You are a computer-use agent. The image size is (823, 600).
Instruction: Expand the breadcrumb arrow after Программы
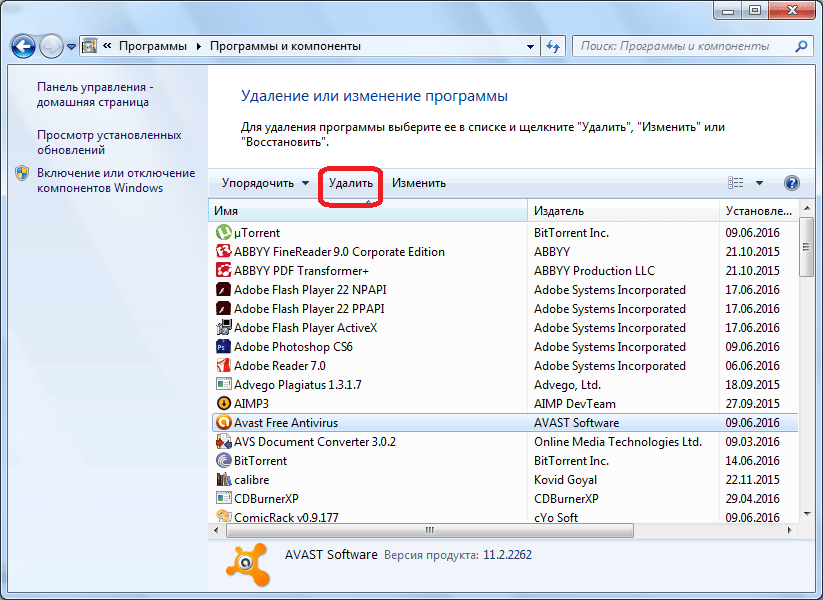click(199, 46)
